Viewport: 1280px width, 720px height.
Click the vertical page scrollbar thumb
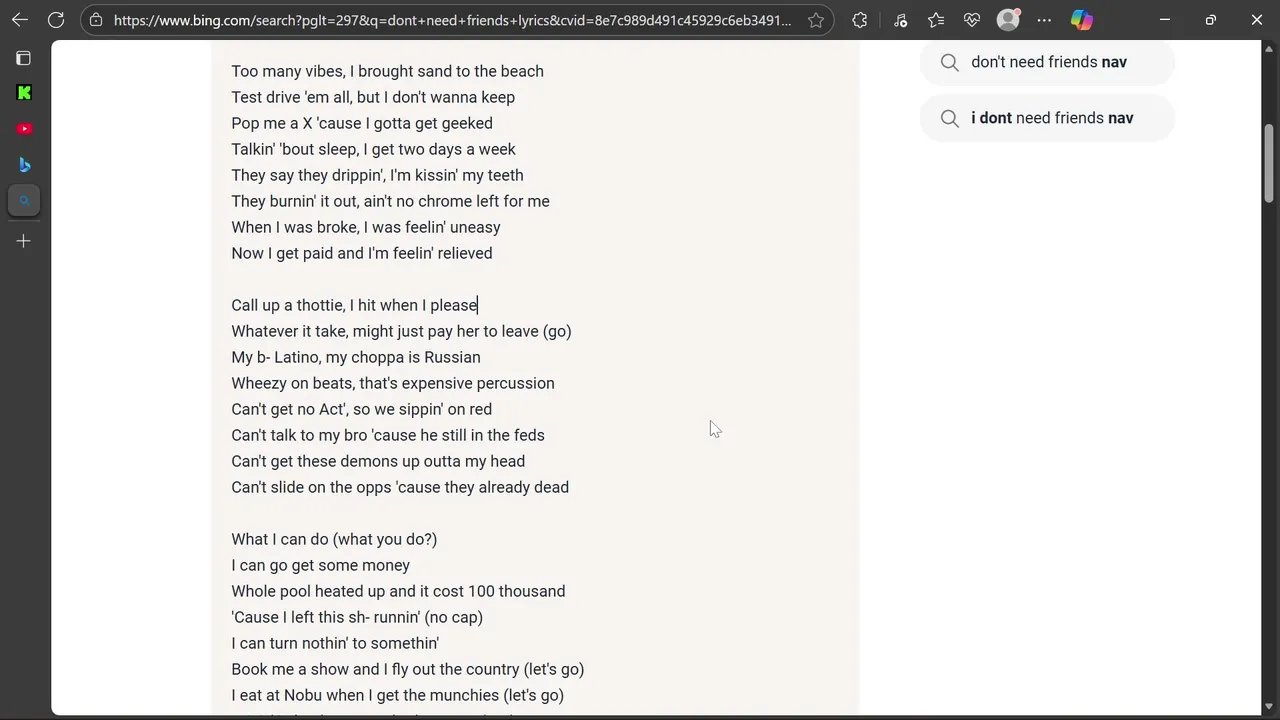[1270, 163]
